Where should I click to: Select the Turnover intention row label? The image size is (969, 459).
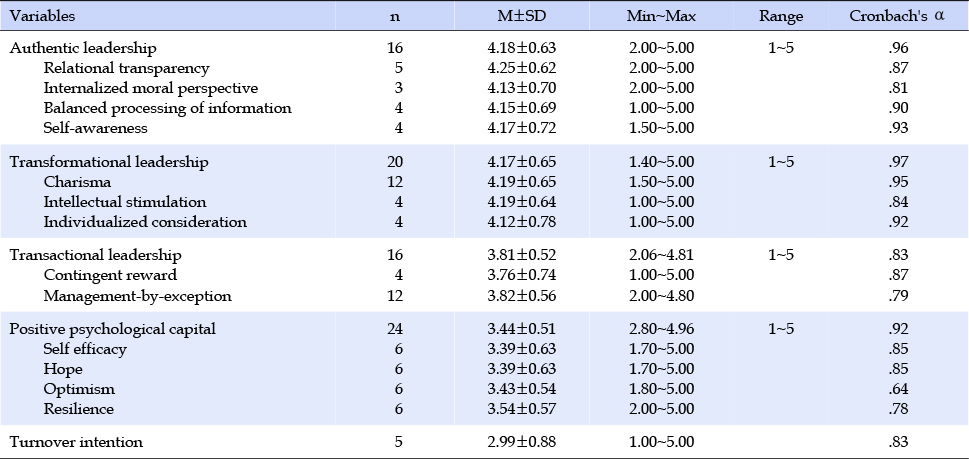(x=76, y=442)
